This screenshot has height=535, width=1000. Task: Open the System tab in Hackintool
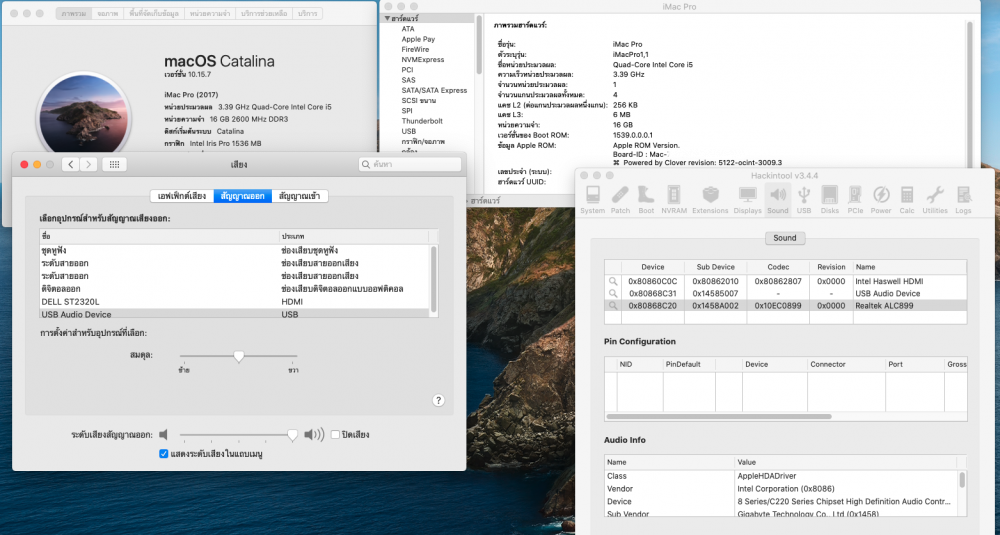(x=592, y=200)
